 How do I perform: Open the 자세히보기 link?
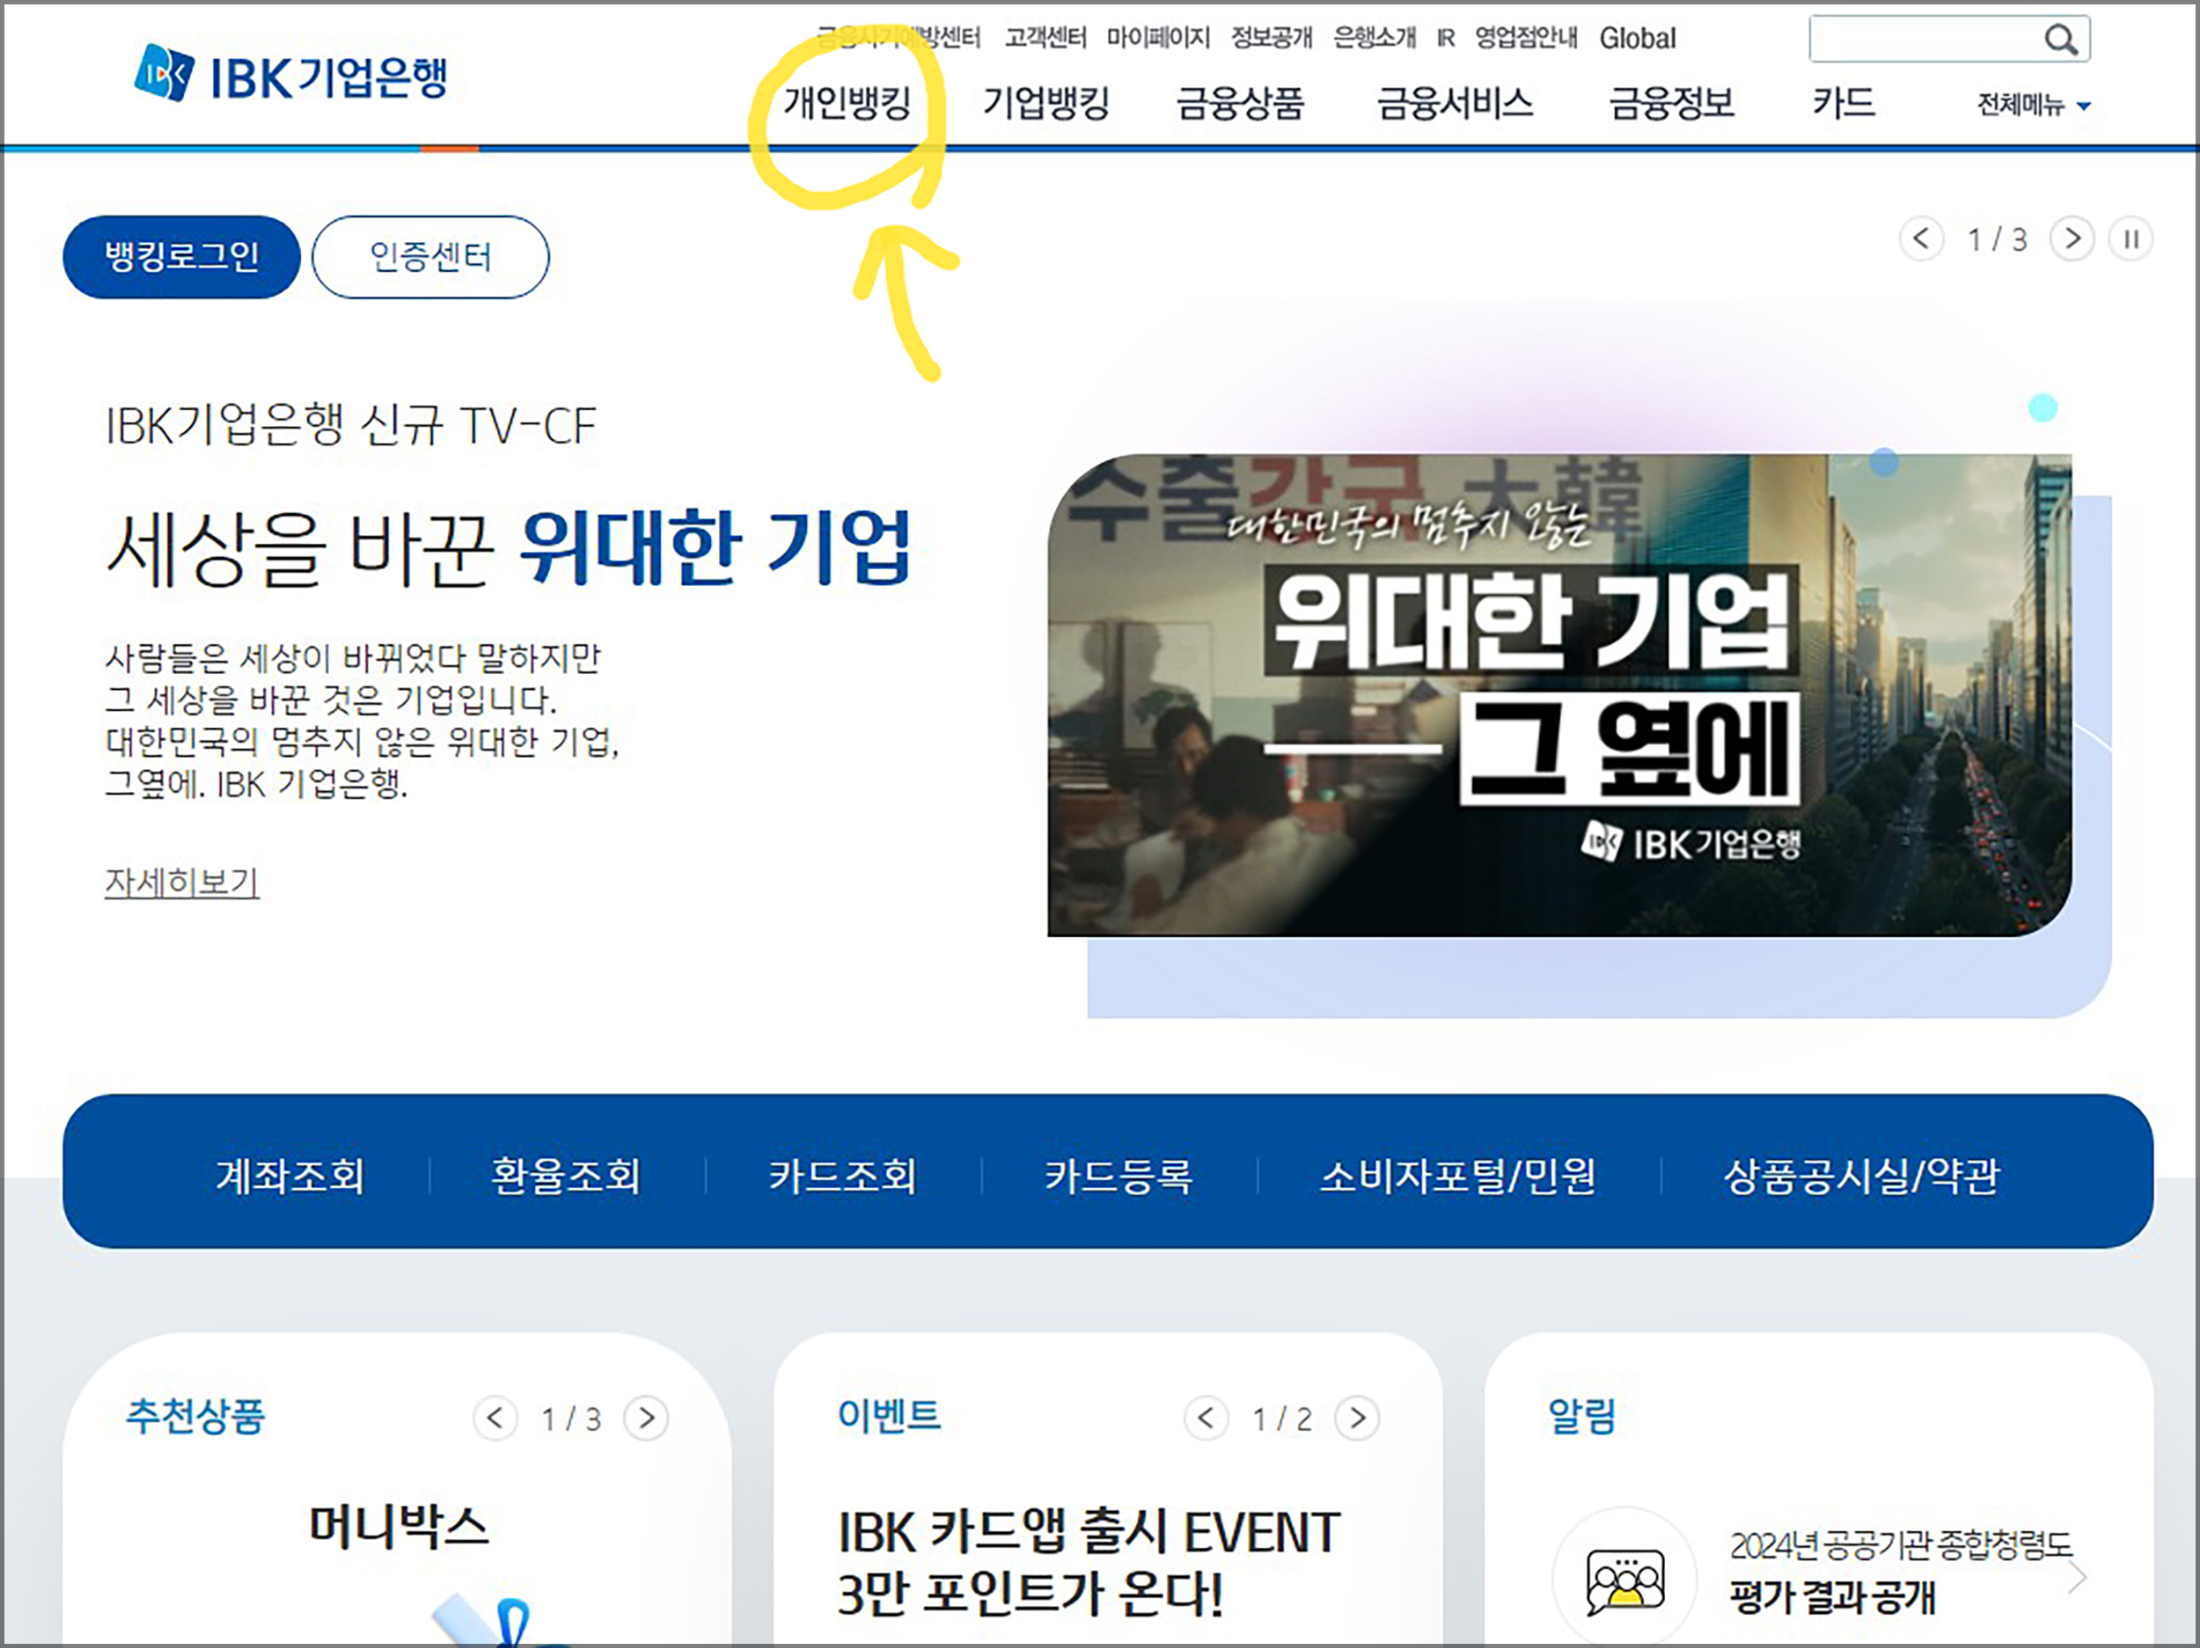(x=182, y=882)
